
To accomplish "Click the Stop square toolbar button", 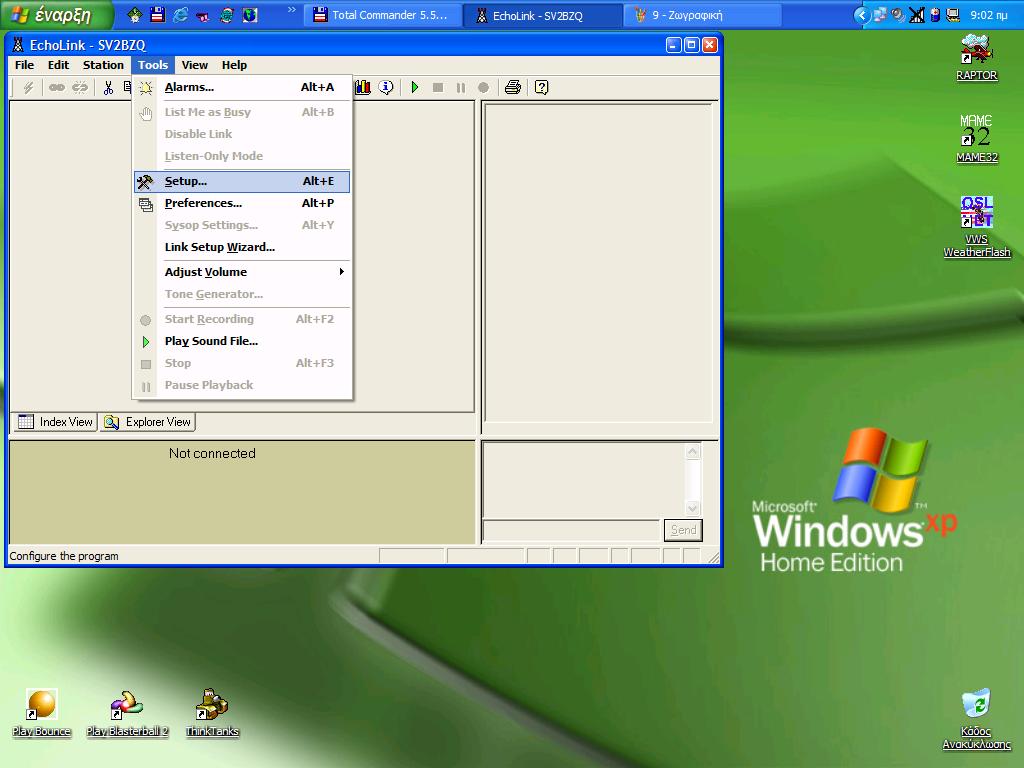I will pos(438,88).
